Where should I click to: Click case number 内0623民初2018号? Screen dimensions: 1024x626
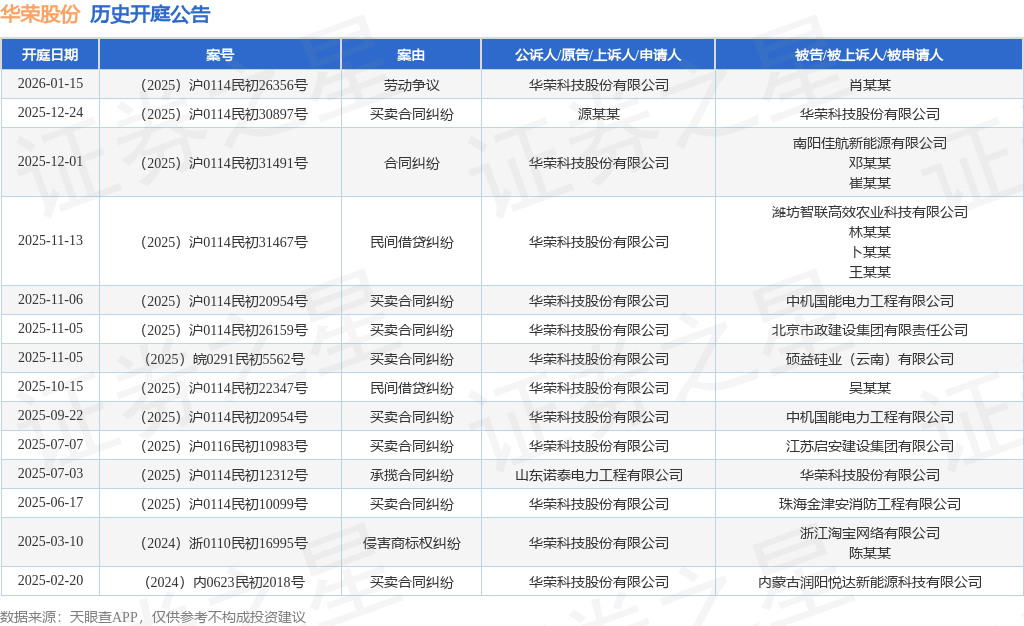[x=224, y=582]
